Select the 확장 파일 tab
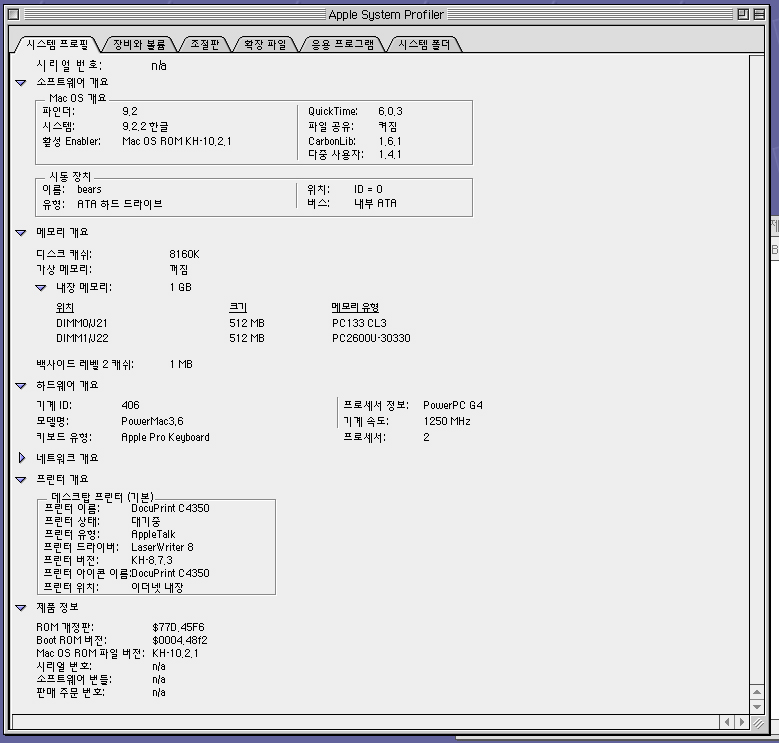This screenshot has width=779, height=743. (265, 45)
